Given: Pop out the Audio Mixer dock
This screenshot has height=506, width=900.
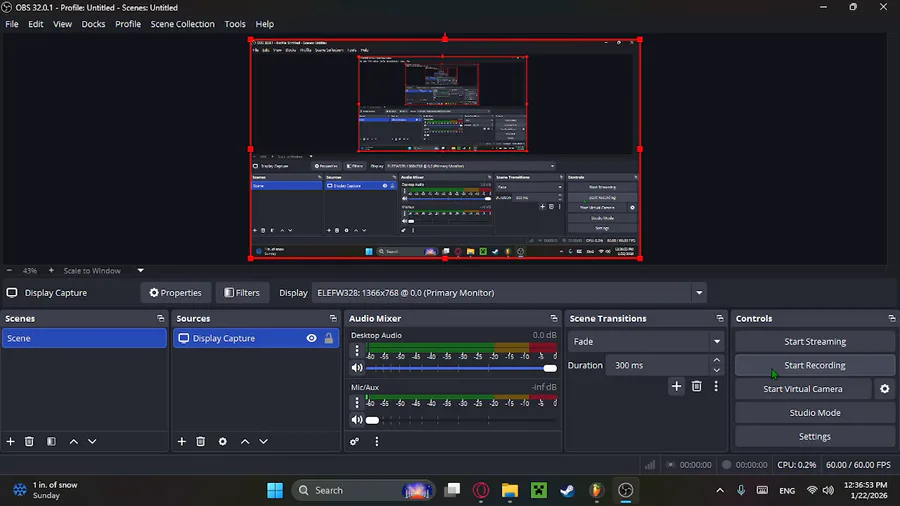Looking at the screenshot, I should tap(554, 318).
